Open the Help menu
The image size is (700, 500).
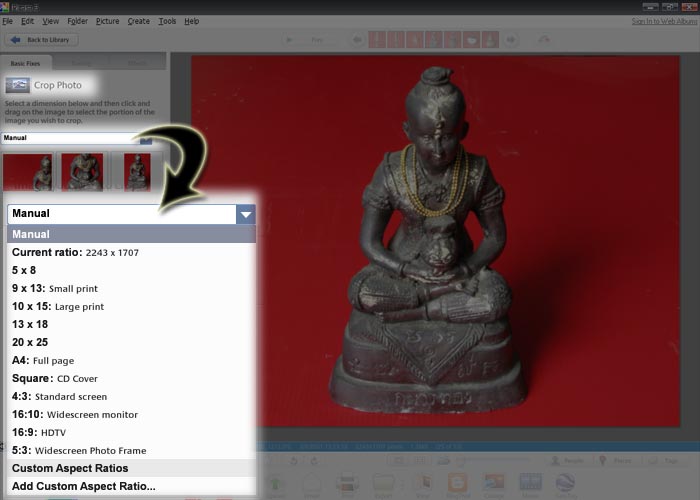click(192, 21)
